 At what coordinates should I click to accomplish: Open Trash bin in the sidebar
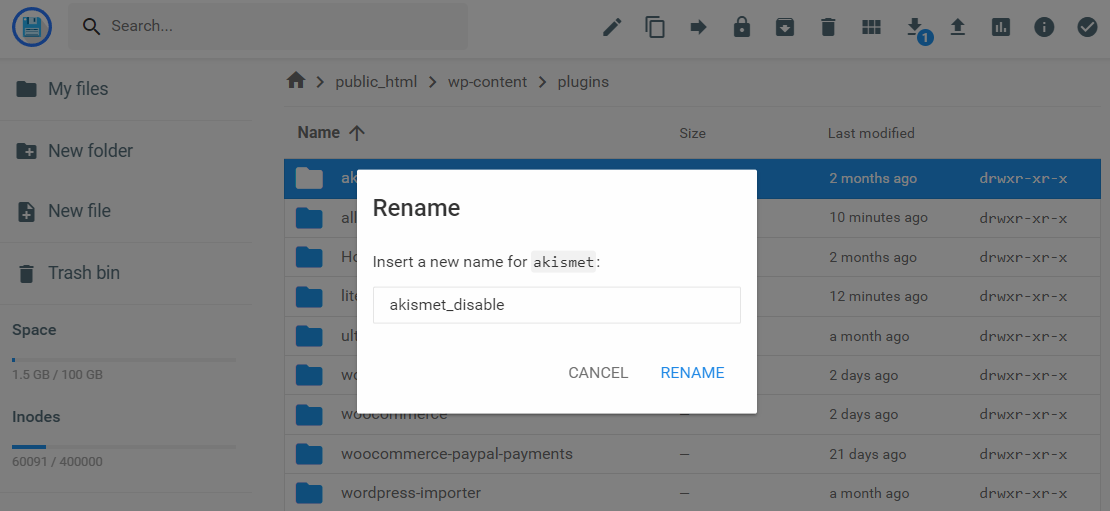tap(83, 273)
